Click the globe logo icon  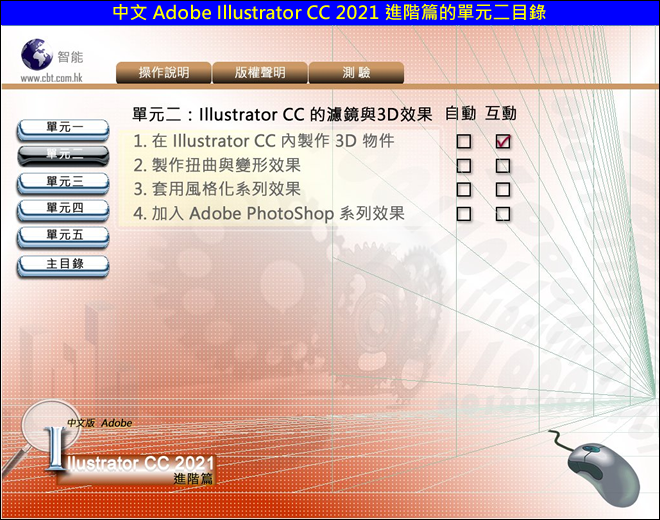coord(36,53)
